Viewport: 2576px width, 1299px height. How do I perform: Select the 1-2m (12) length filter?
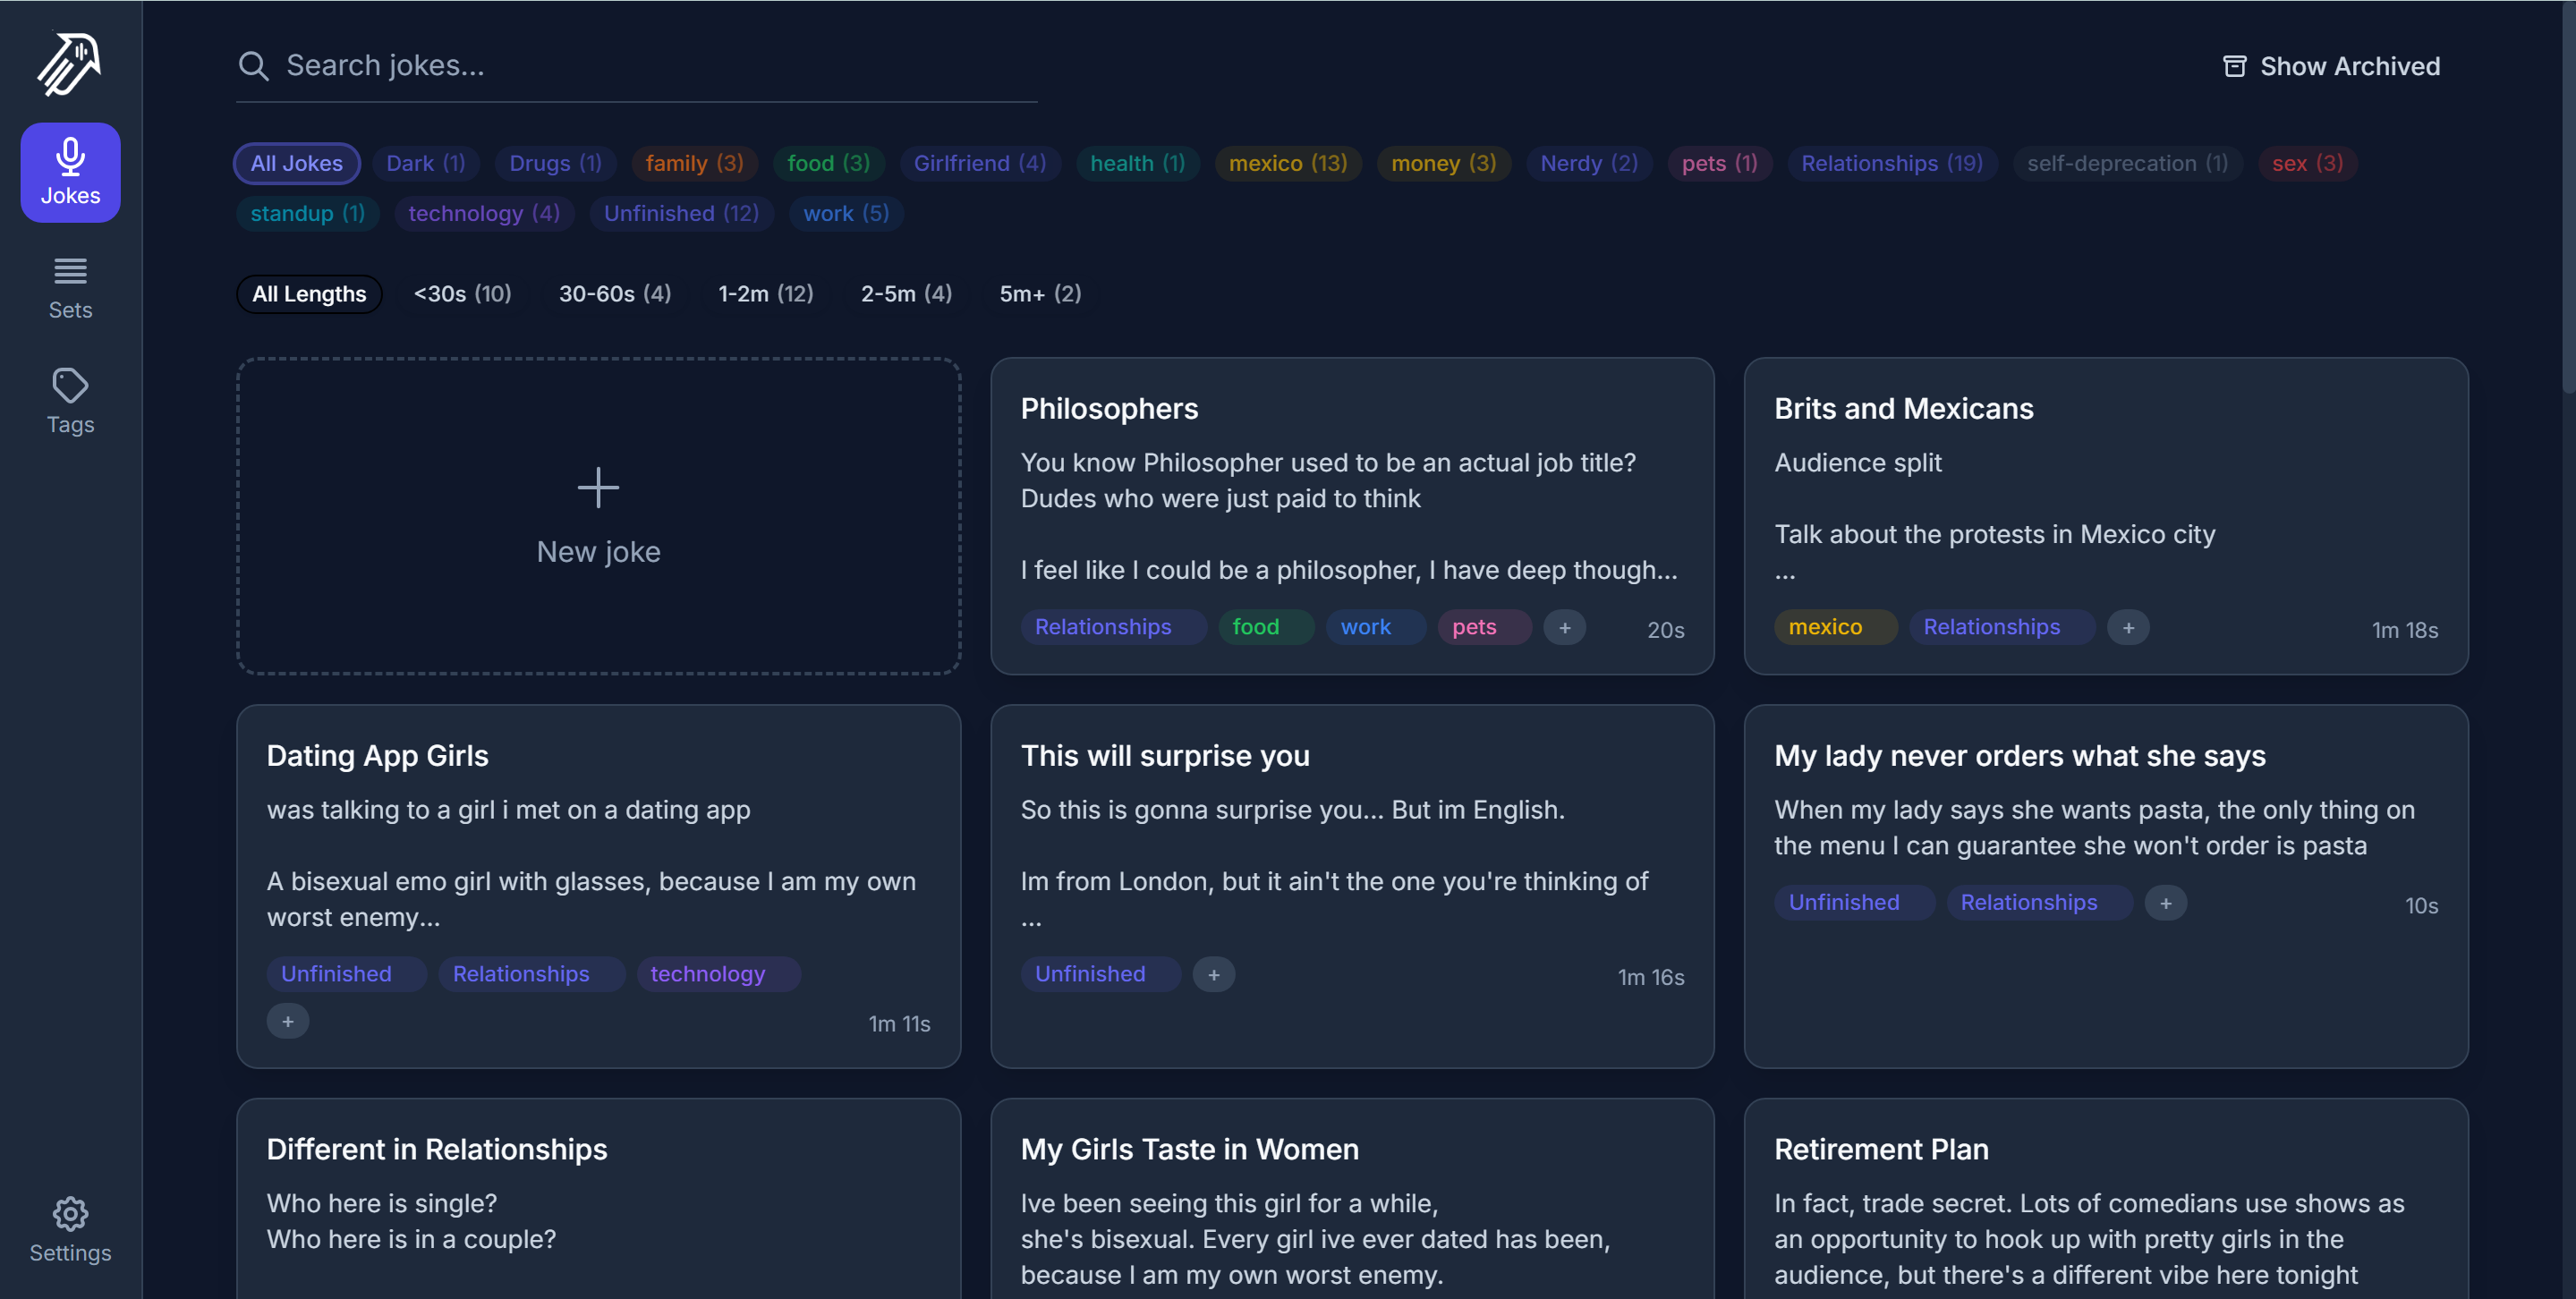[765, 294]
